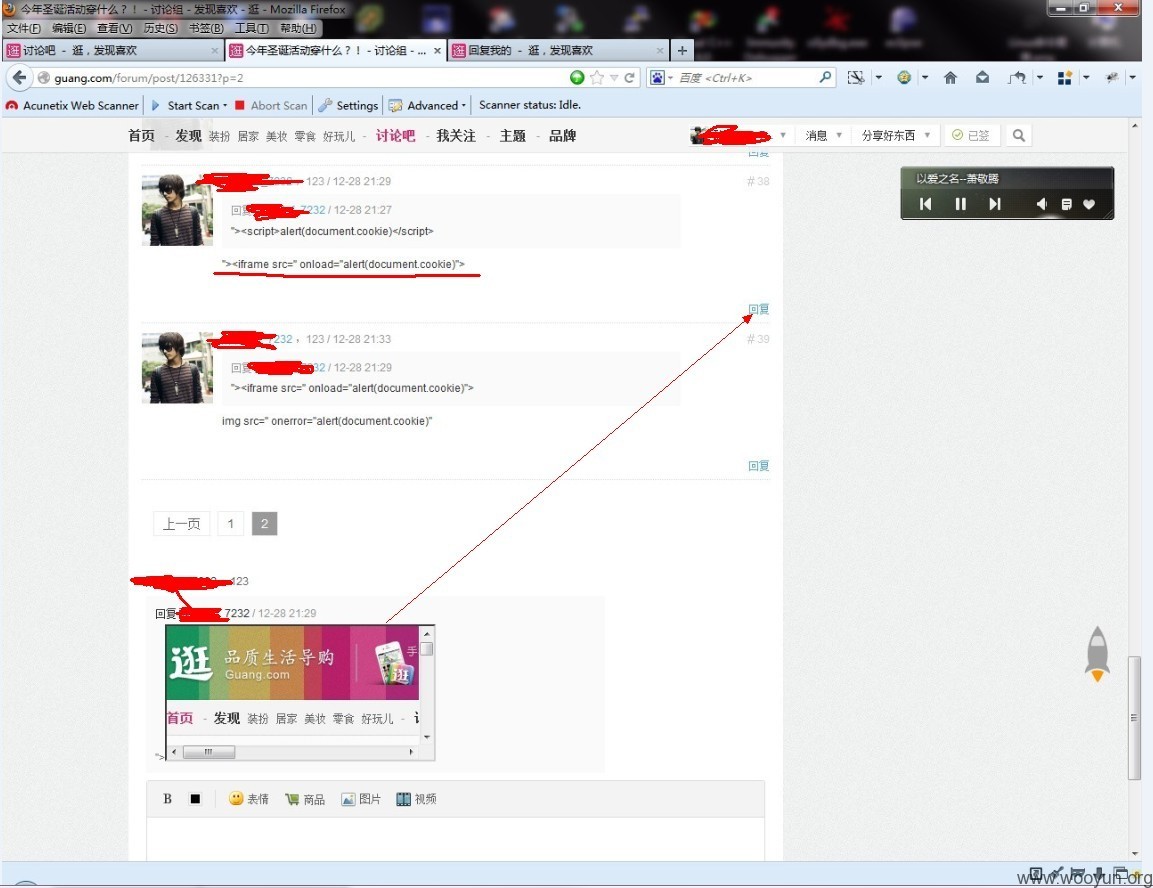Open 讨论吧 in site navigation
This screenshot has width=1153, height=888.
coord(396,135)
